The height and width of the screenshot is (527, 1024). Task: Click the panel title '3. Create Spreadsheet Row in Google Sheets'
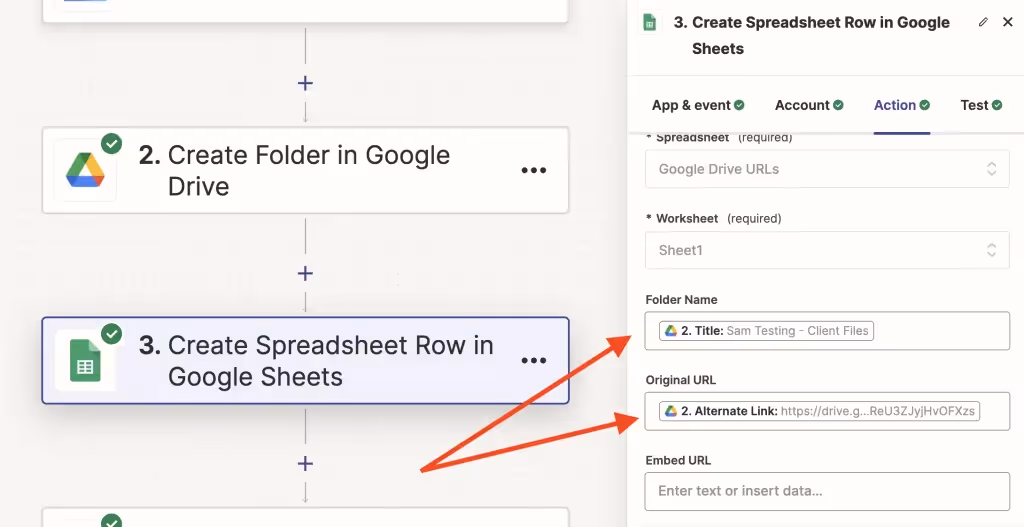click(x=811, y=35)
